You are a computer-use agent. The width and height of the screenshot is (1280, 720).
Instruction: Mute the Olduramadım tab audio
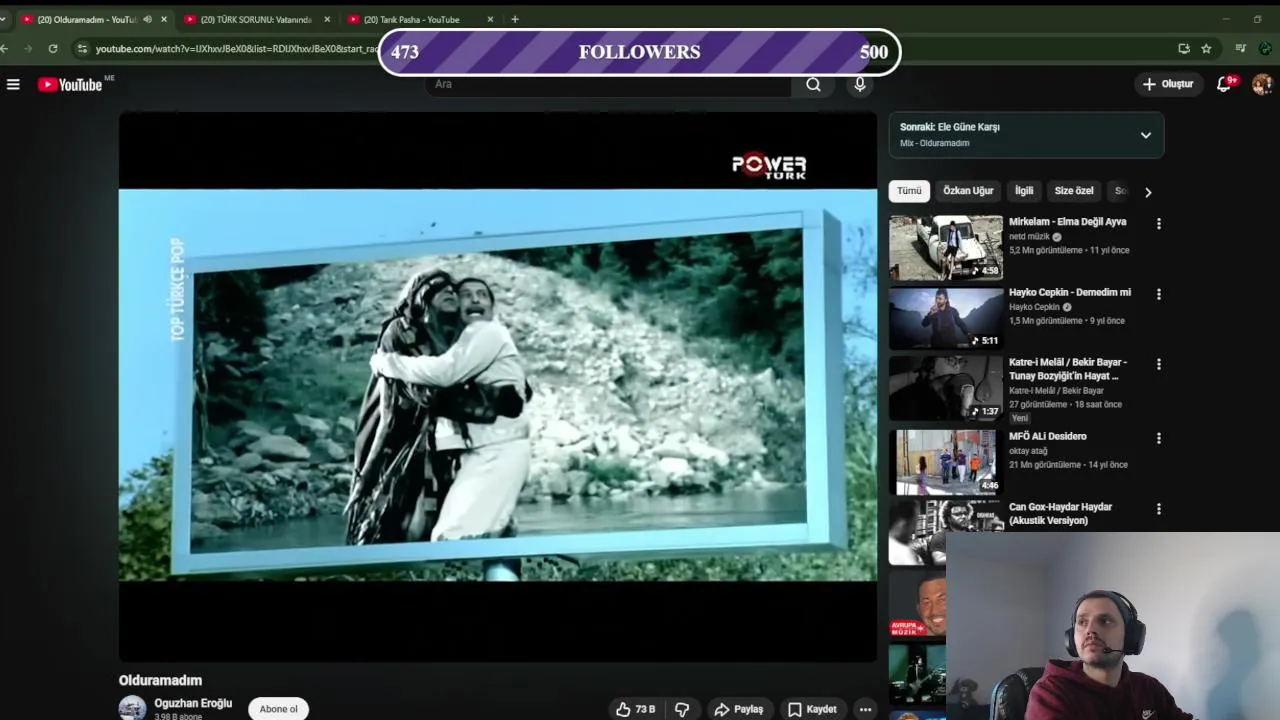click(x=148, y=19)
